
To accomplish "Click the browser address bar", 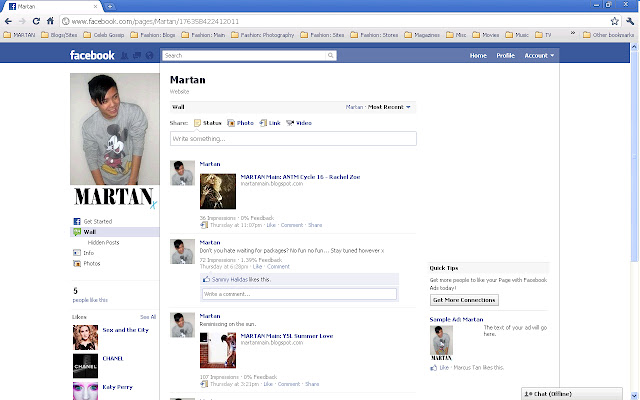I will (x=333, y=21).
